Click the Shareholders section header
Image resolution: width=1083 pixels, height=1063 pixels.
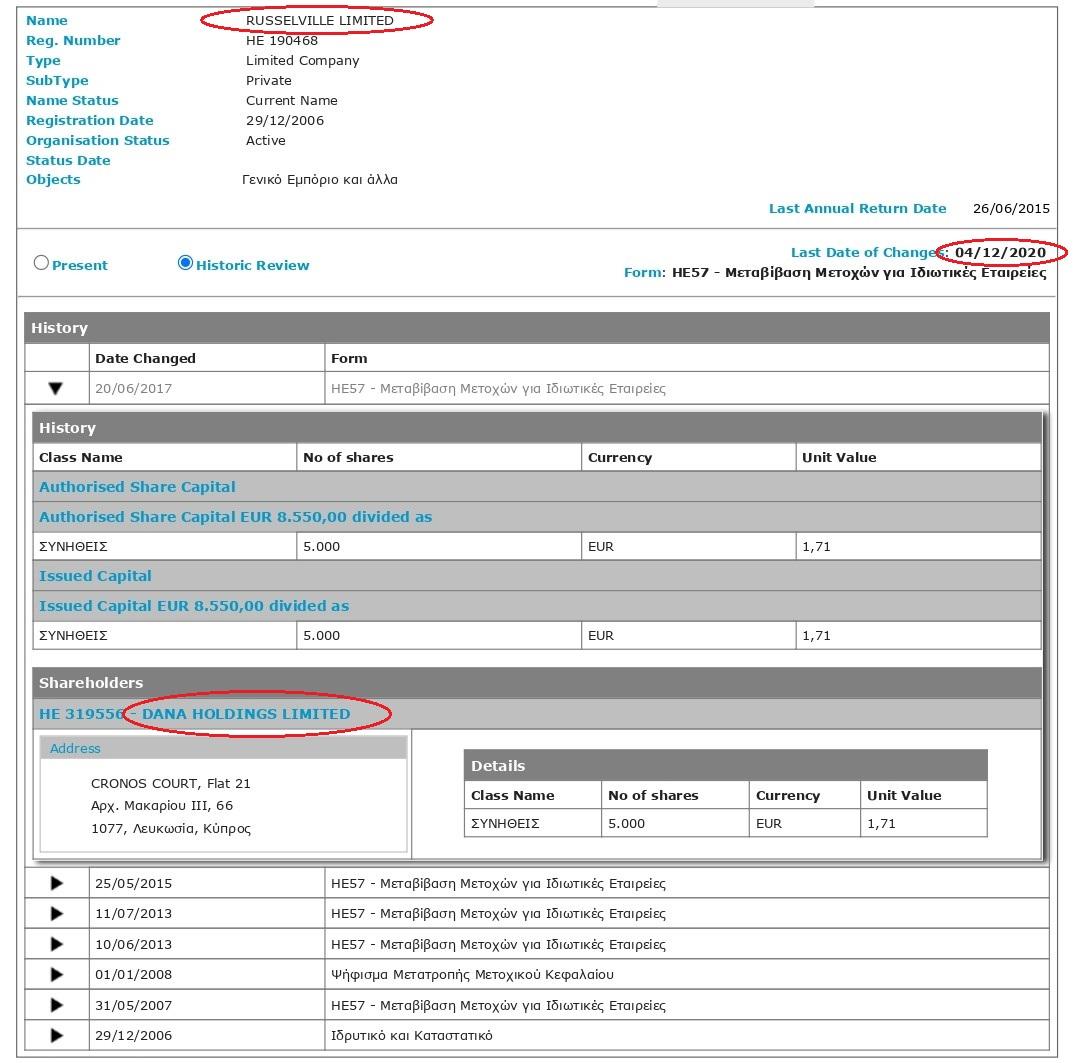(91, 683)
